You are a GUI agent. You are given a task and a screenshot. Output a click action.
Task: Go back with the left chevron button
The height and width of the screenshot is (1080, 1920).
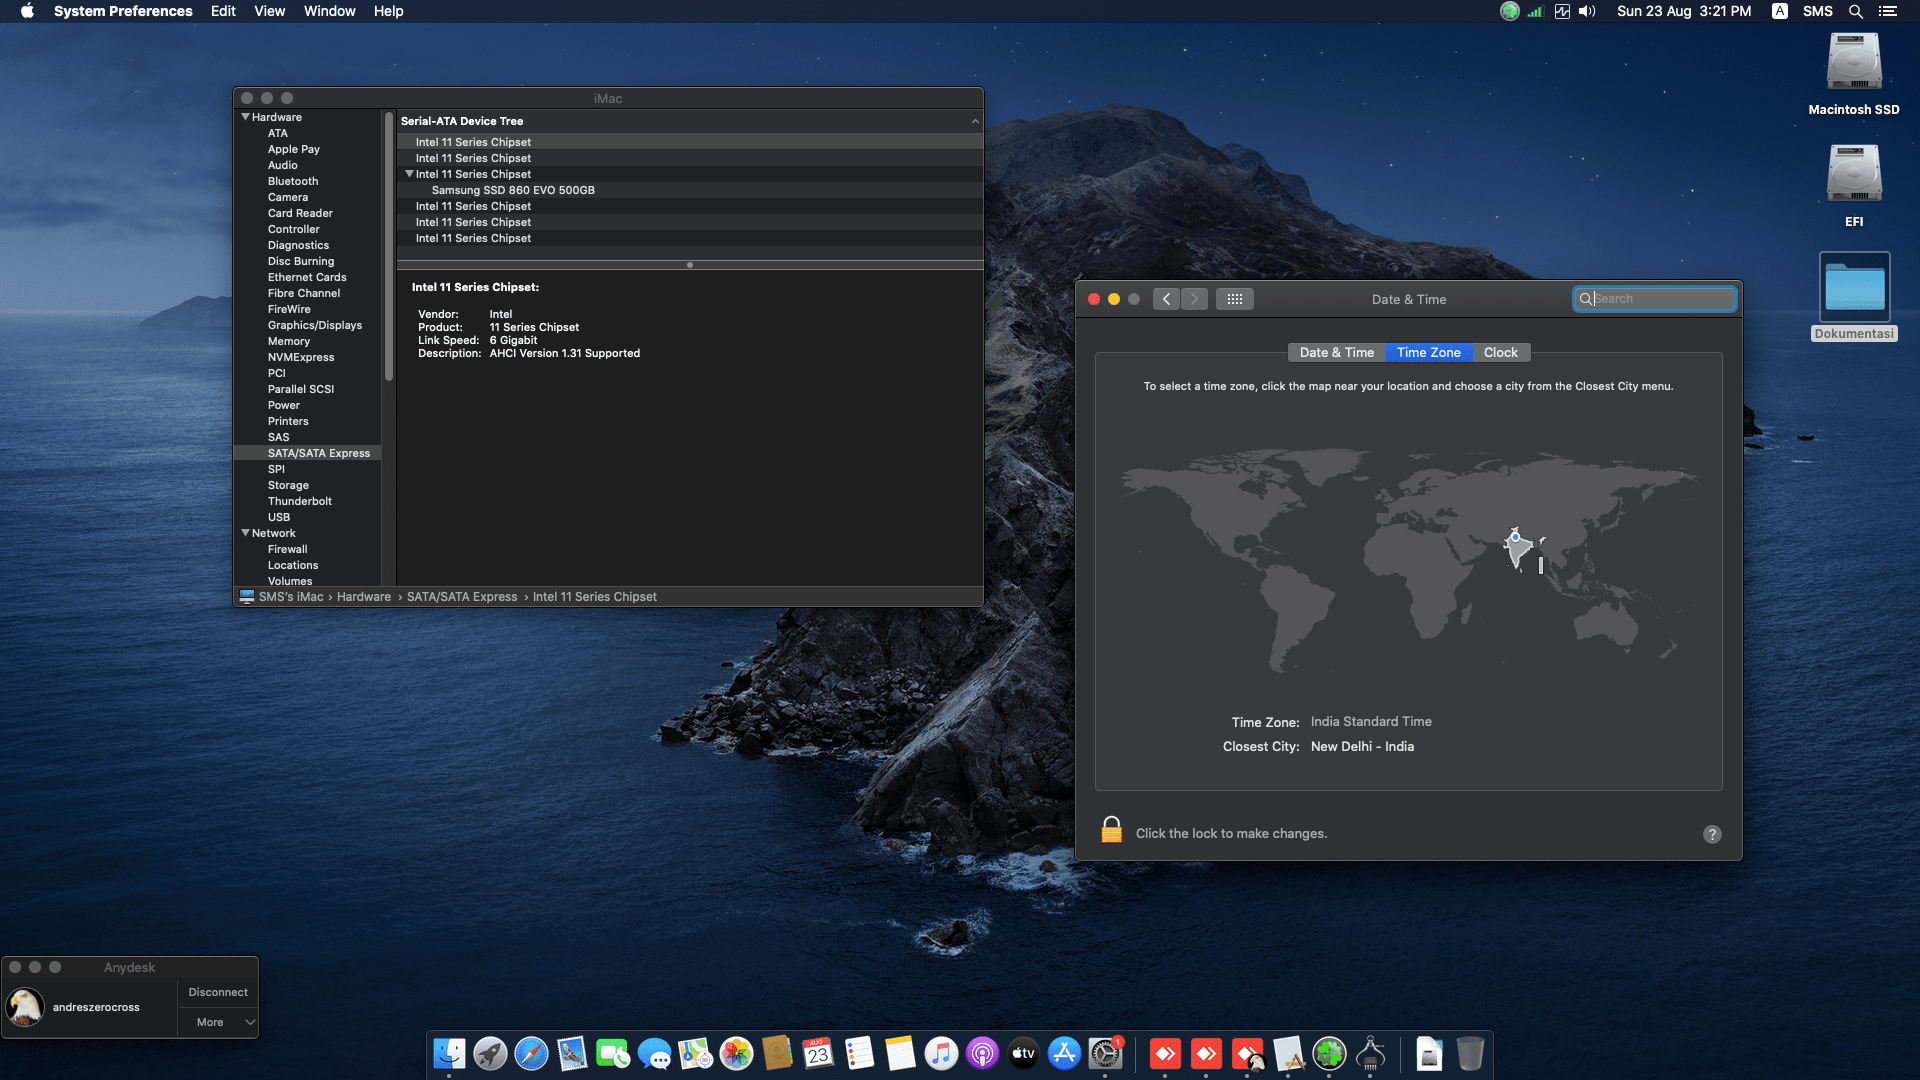[1166, 299]
